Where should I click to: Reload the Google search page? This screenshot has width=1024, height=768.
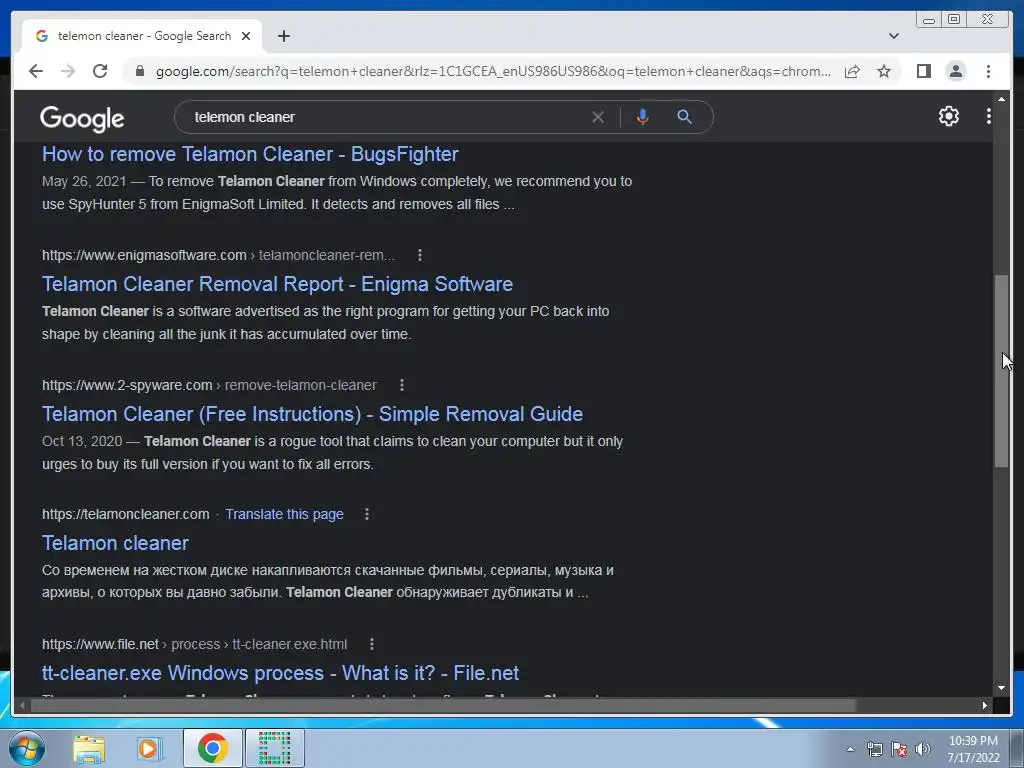[100, 71]
